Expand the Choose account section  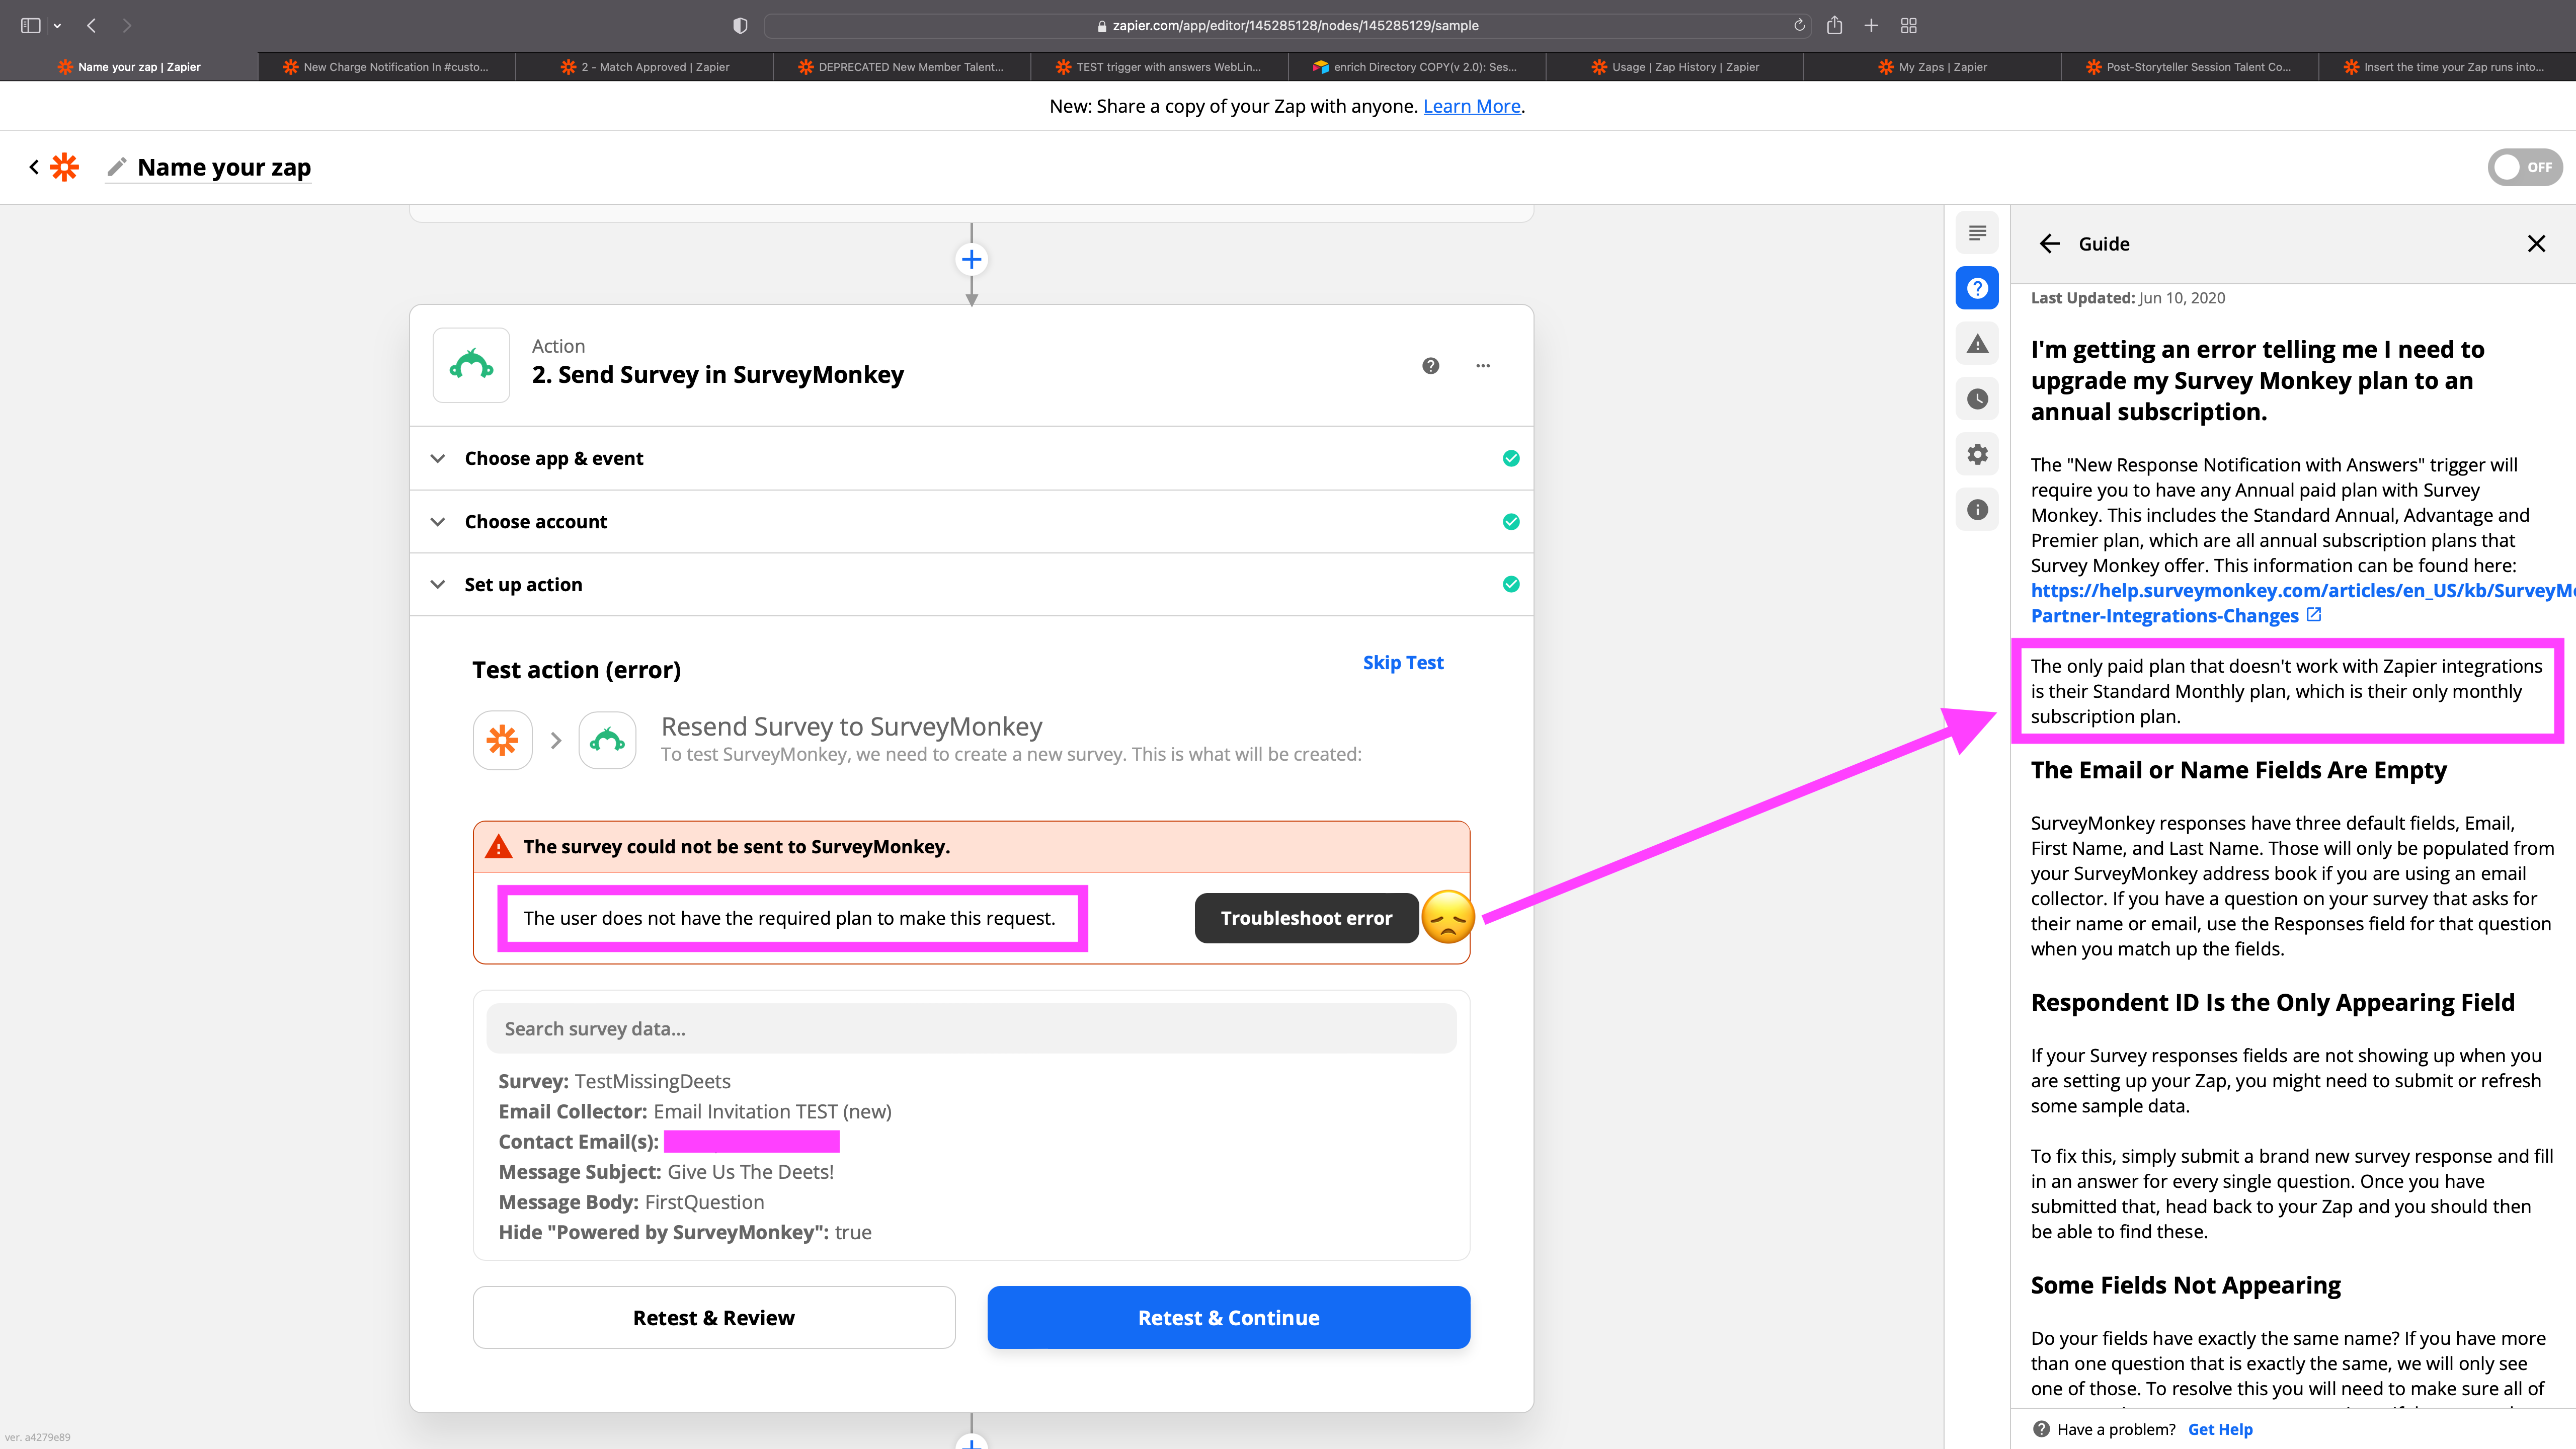coord(971,521)
